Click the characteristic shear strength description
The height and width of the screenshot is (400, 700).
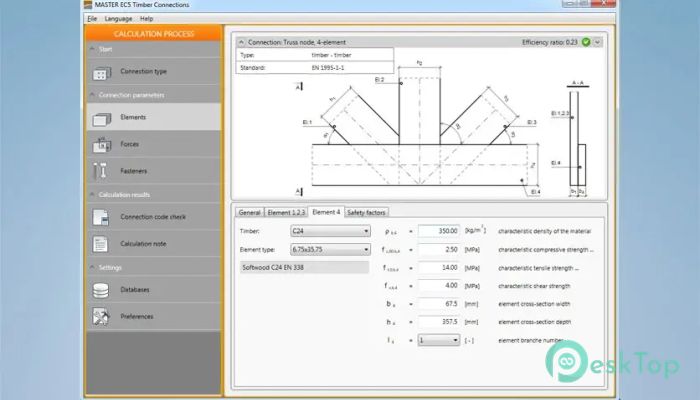click(x=534, y=286)
